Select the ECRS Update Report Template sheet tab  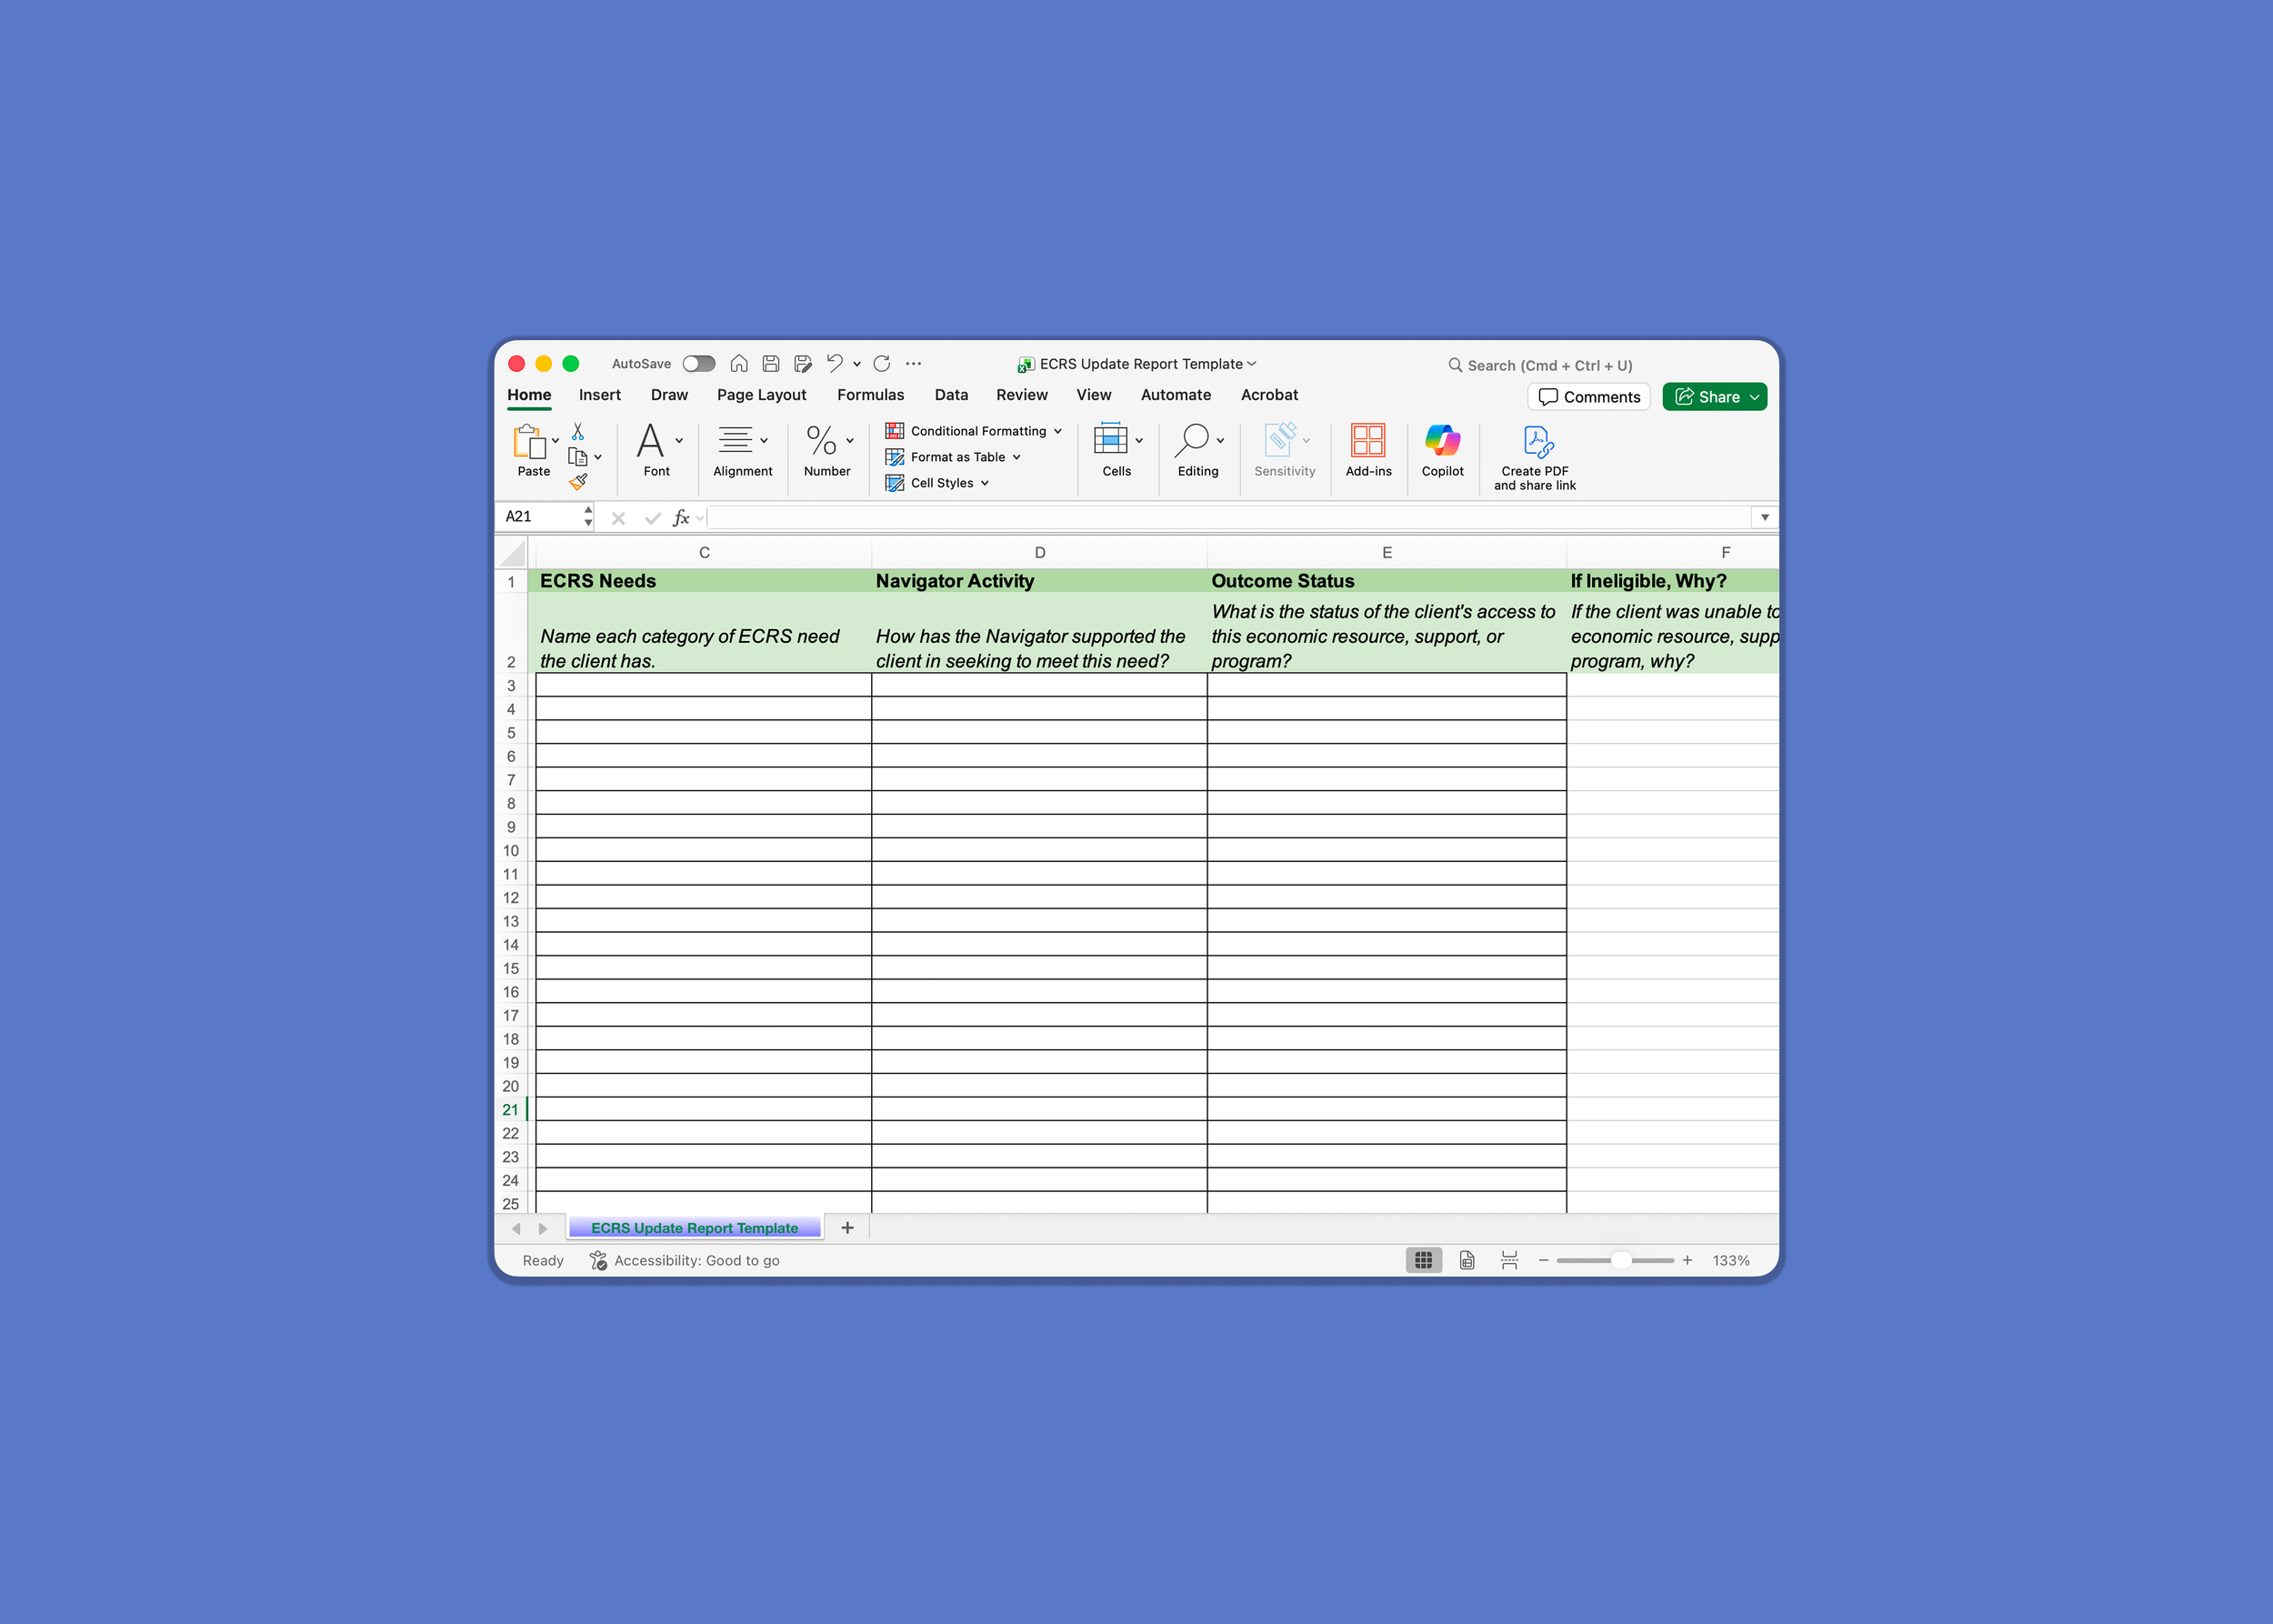[x=694, y=1228]
